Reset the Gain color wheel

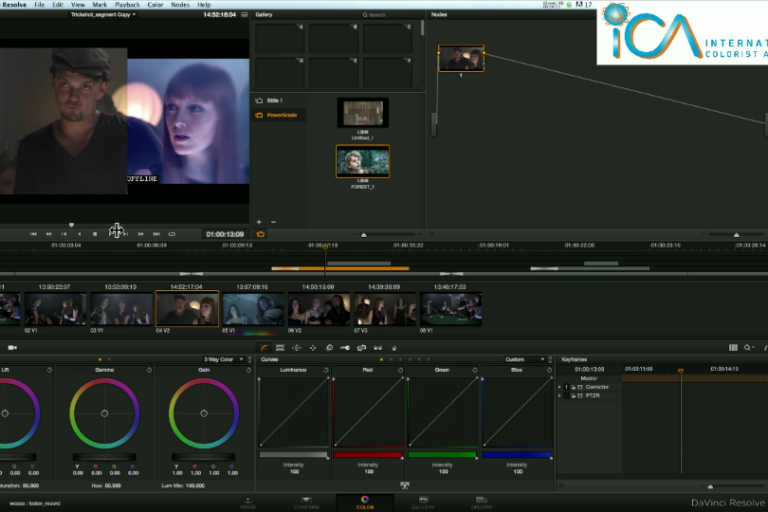[x=249, y=370]
